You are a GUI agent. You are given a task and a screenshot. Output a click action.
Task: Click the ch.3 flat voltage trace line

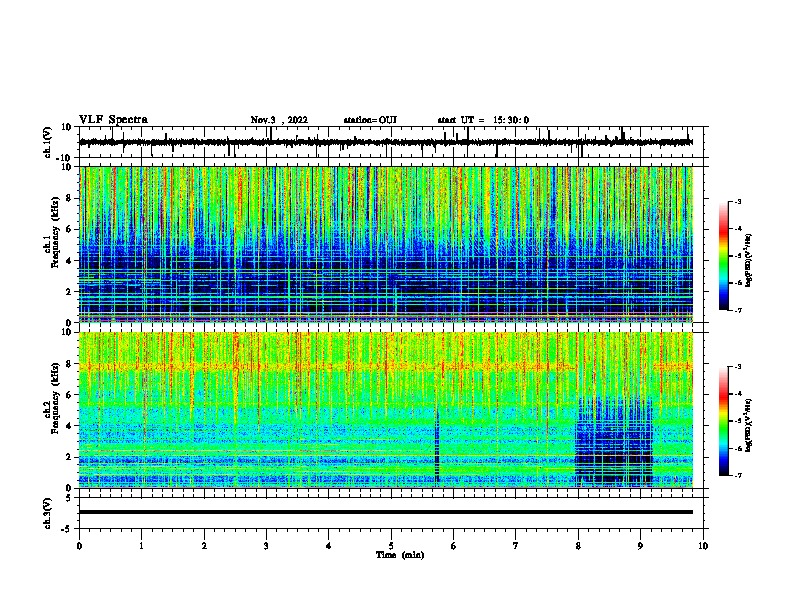point(385,512)
